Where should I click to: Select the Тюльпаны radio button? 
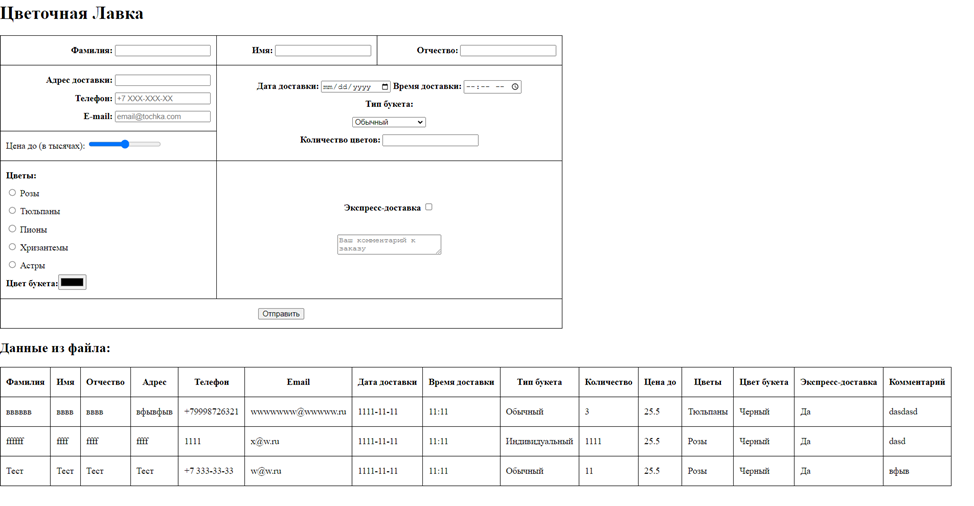[x=12, y=210]
